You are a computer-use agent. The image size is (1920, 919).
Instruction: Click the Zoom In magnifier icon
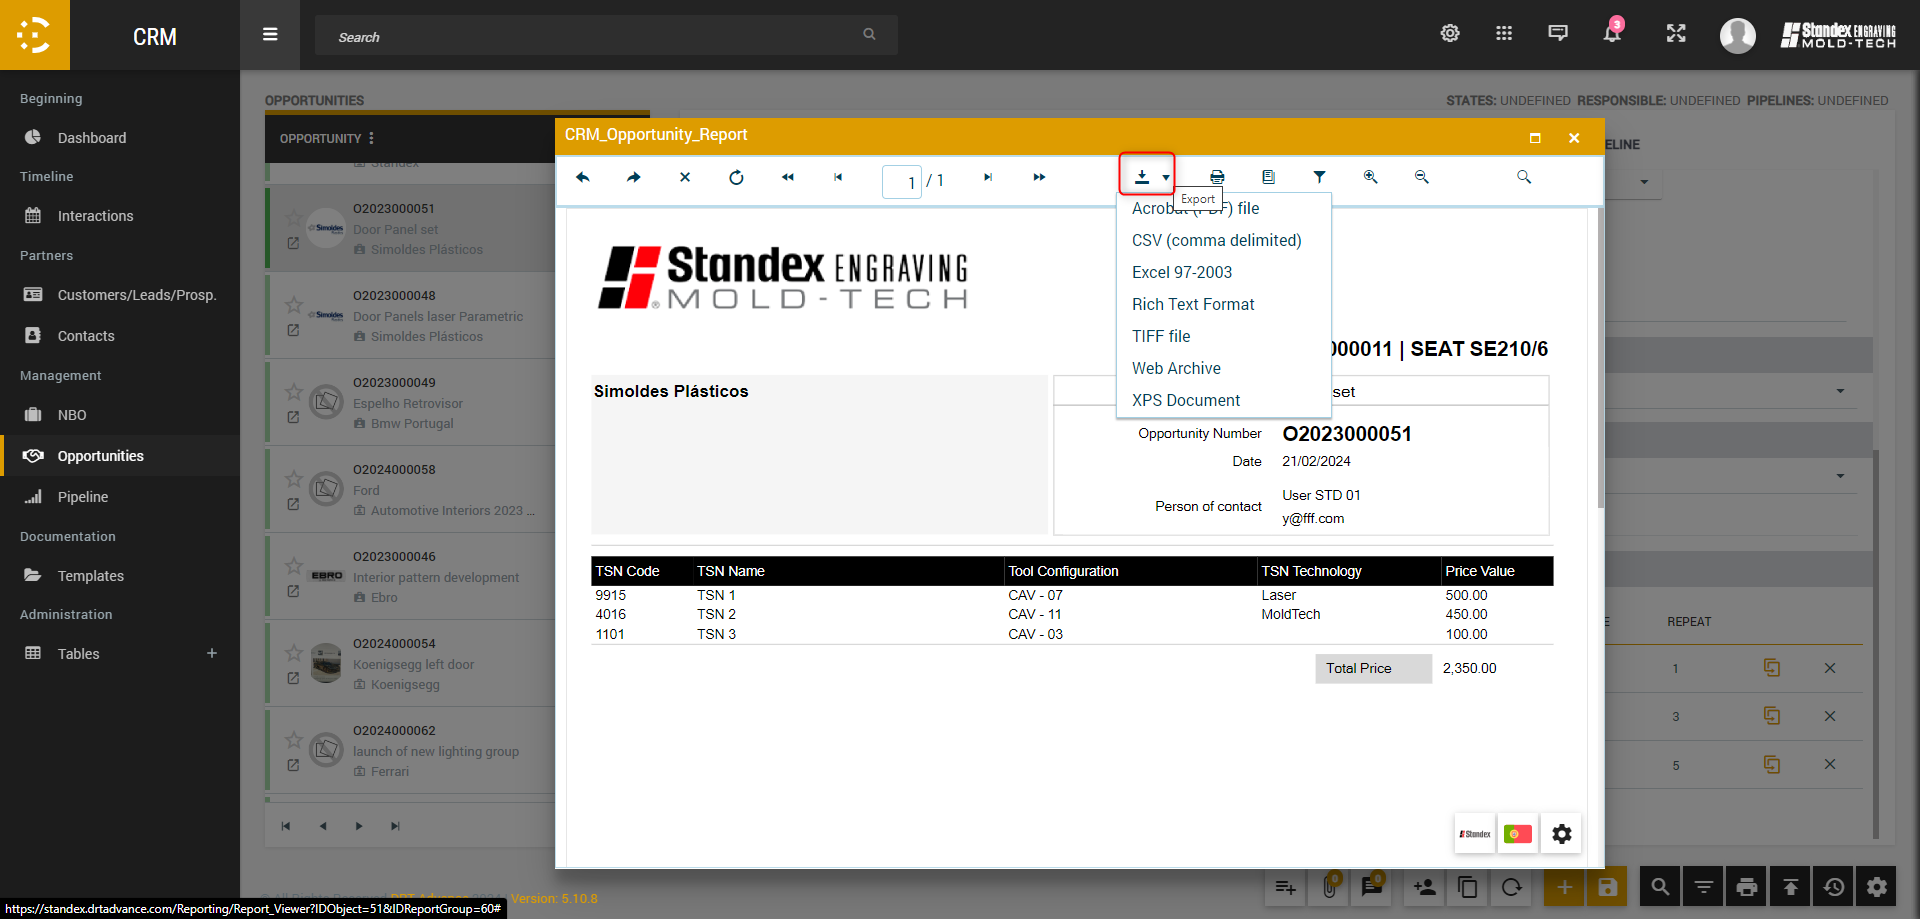point(1370,177)
